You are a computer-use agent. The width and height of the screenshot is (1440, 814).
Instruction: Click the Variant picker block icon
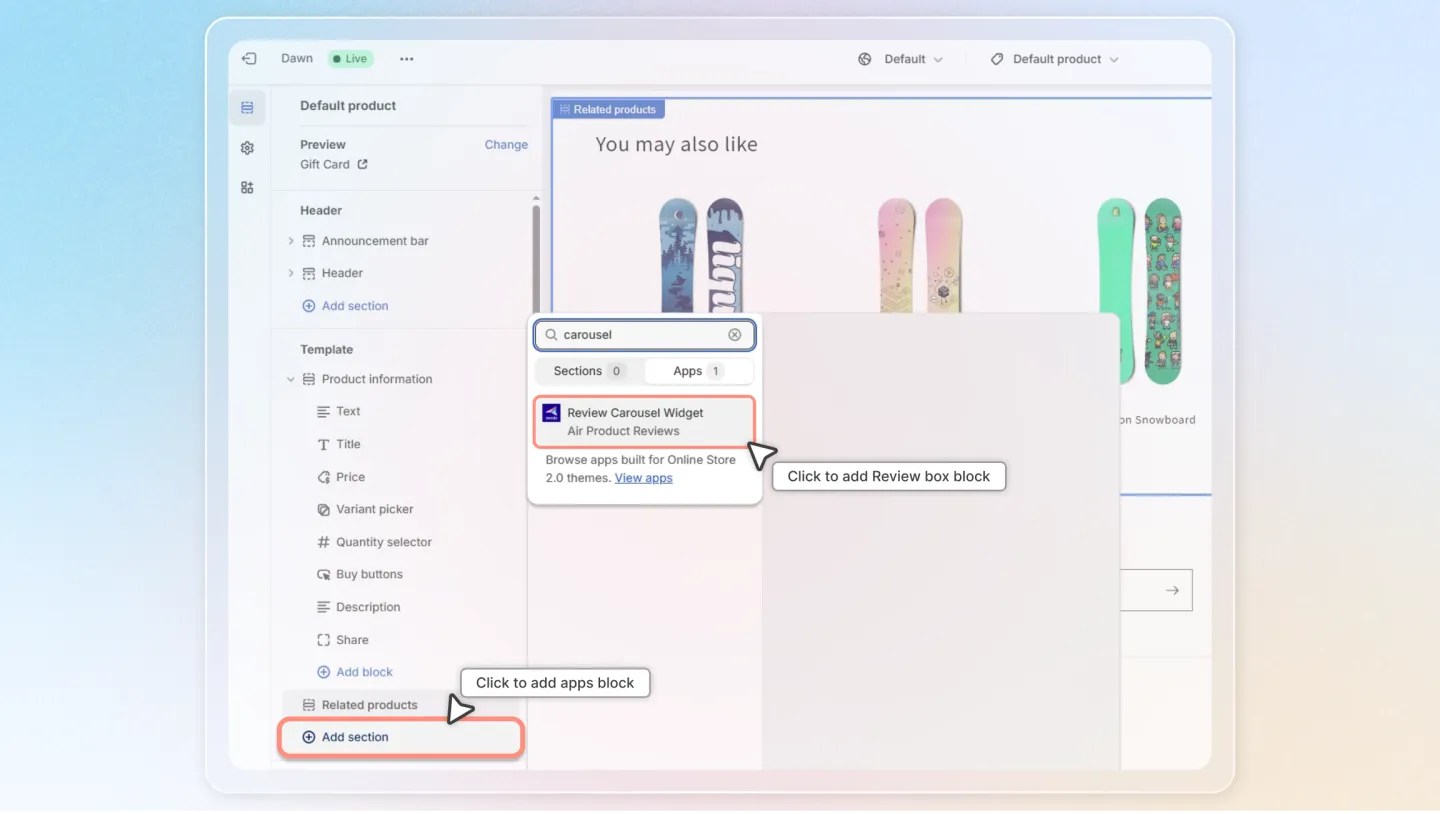[323, 509]
